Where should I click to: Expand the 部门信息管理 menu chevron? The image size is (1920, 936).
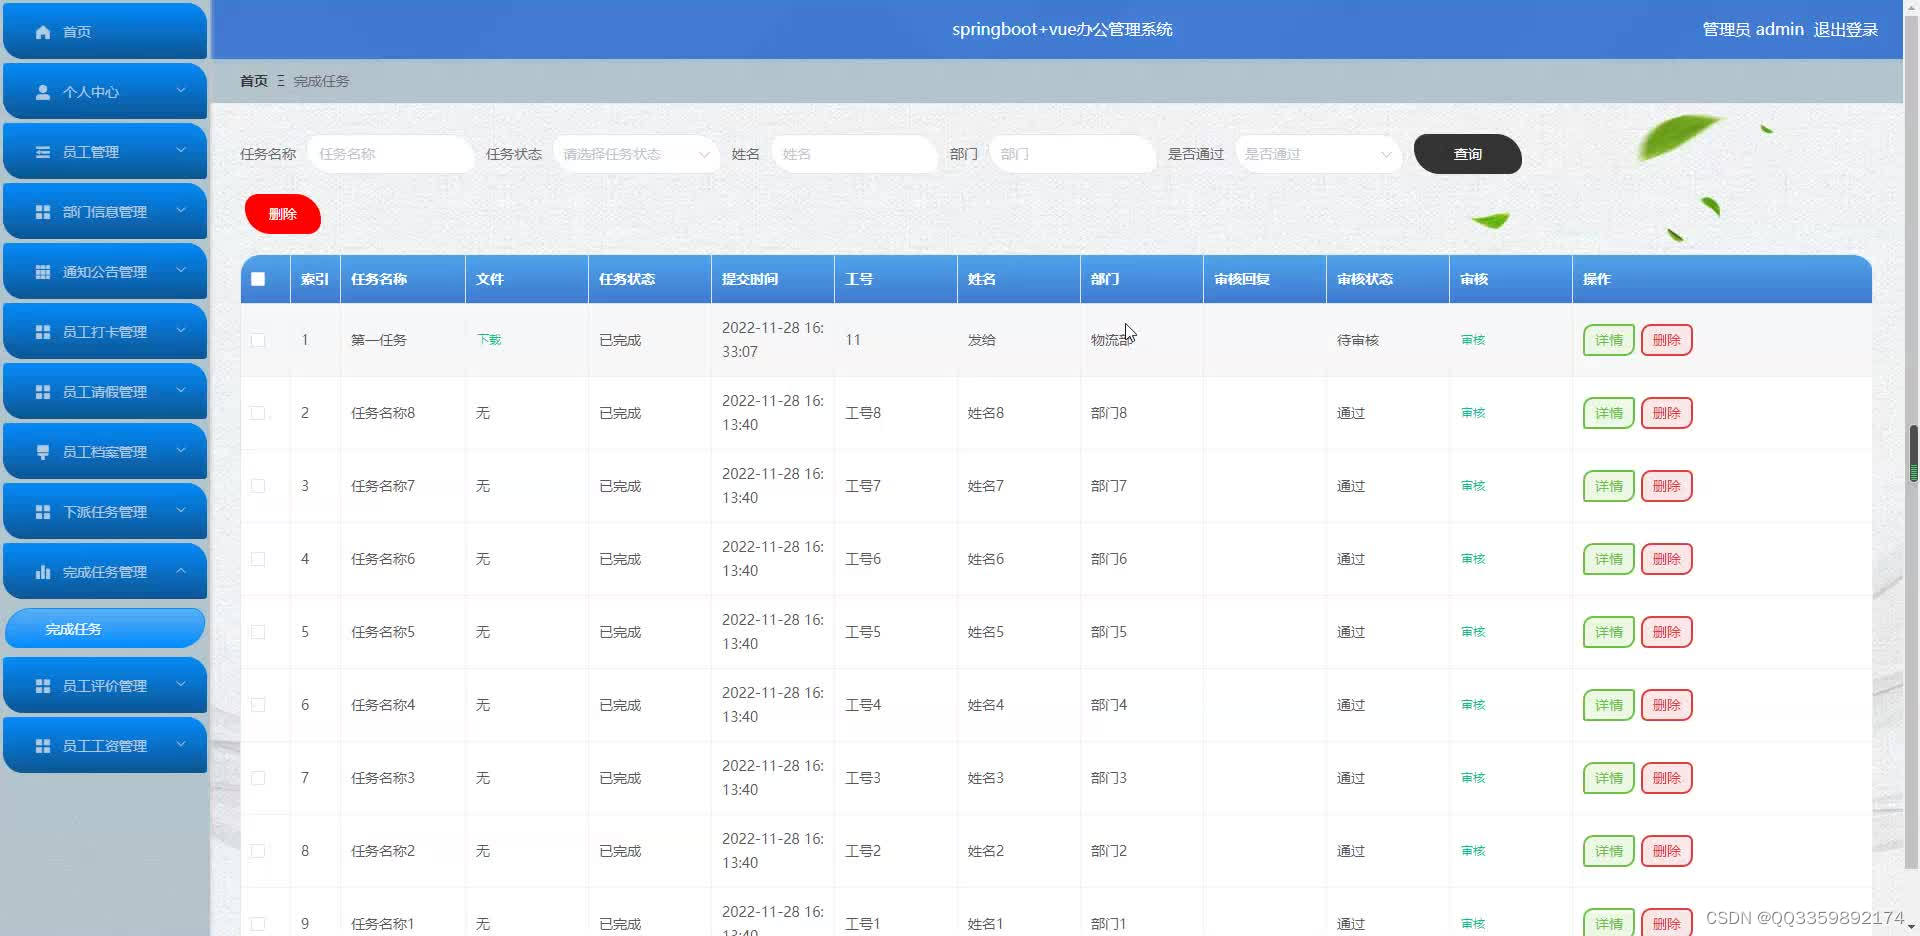pyautogui.click(x=181, y=211)
